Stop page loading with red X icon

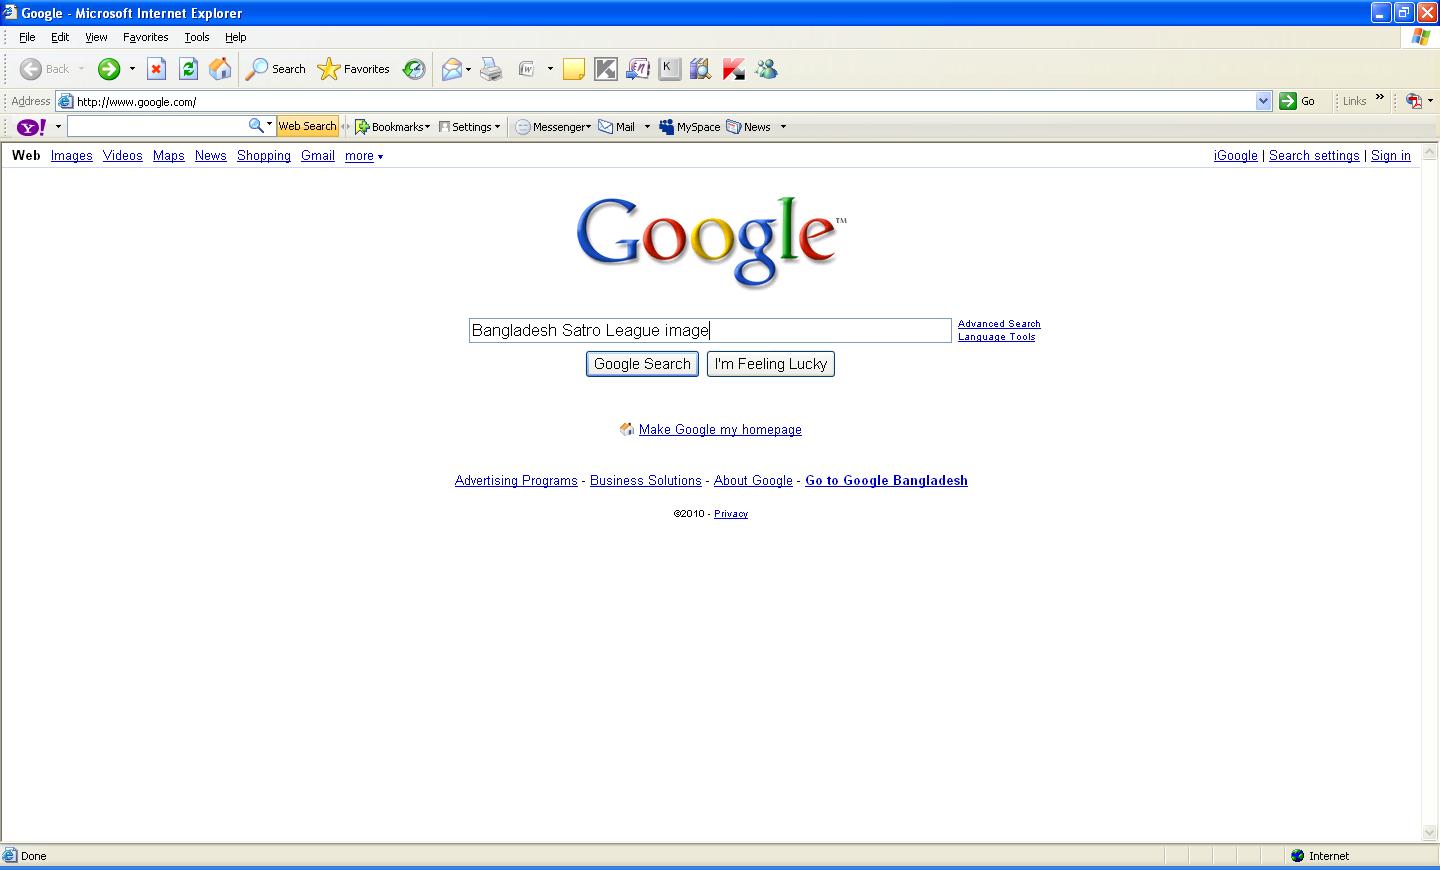pos(156,69)
